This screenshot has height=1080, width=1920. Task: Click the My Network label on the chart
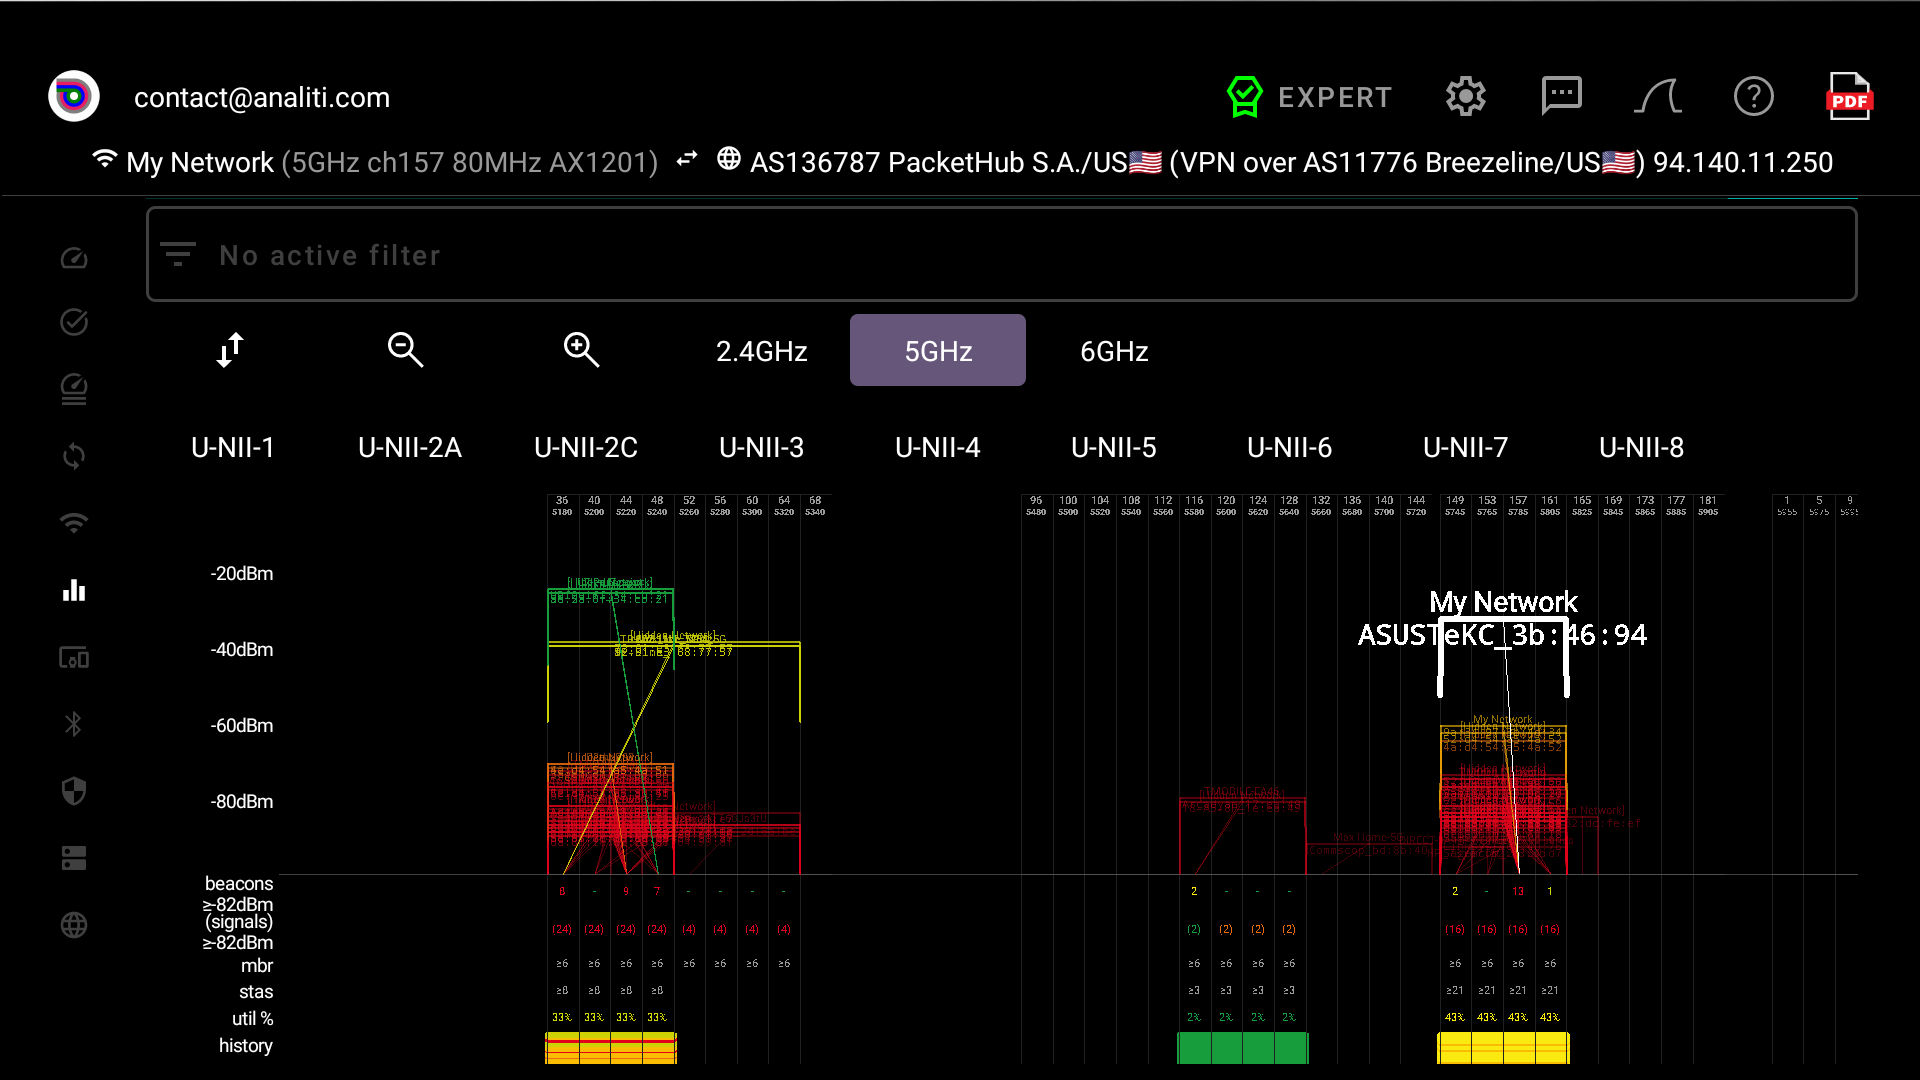1503,602
